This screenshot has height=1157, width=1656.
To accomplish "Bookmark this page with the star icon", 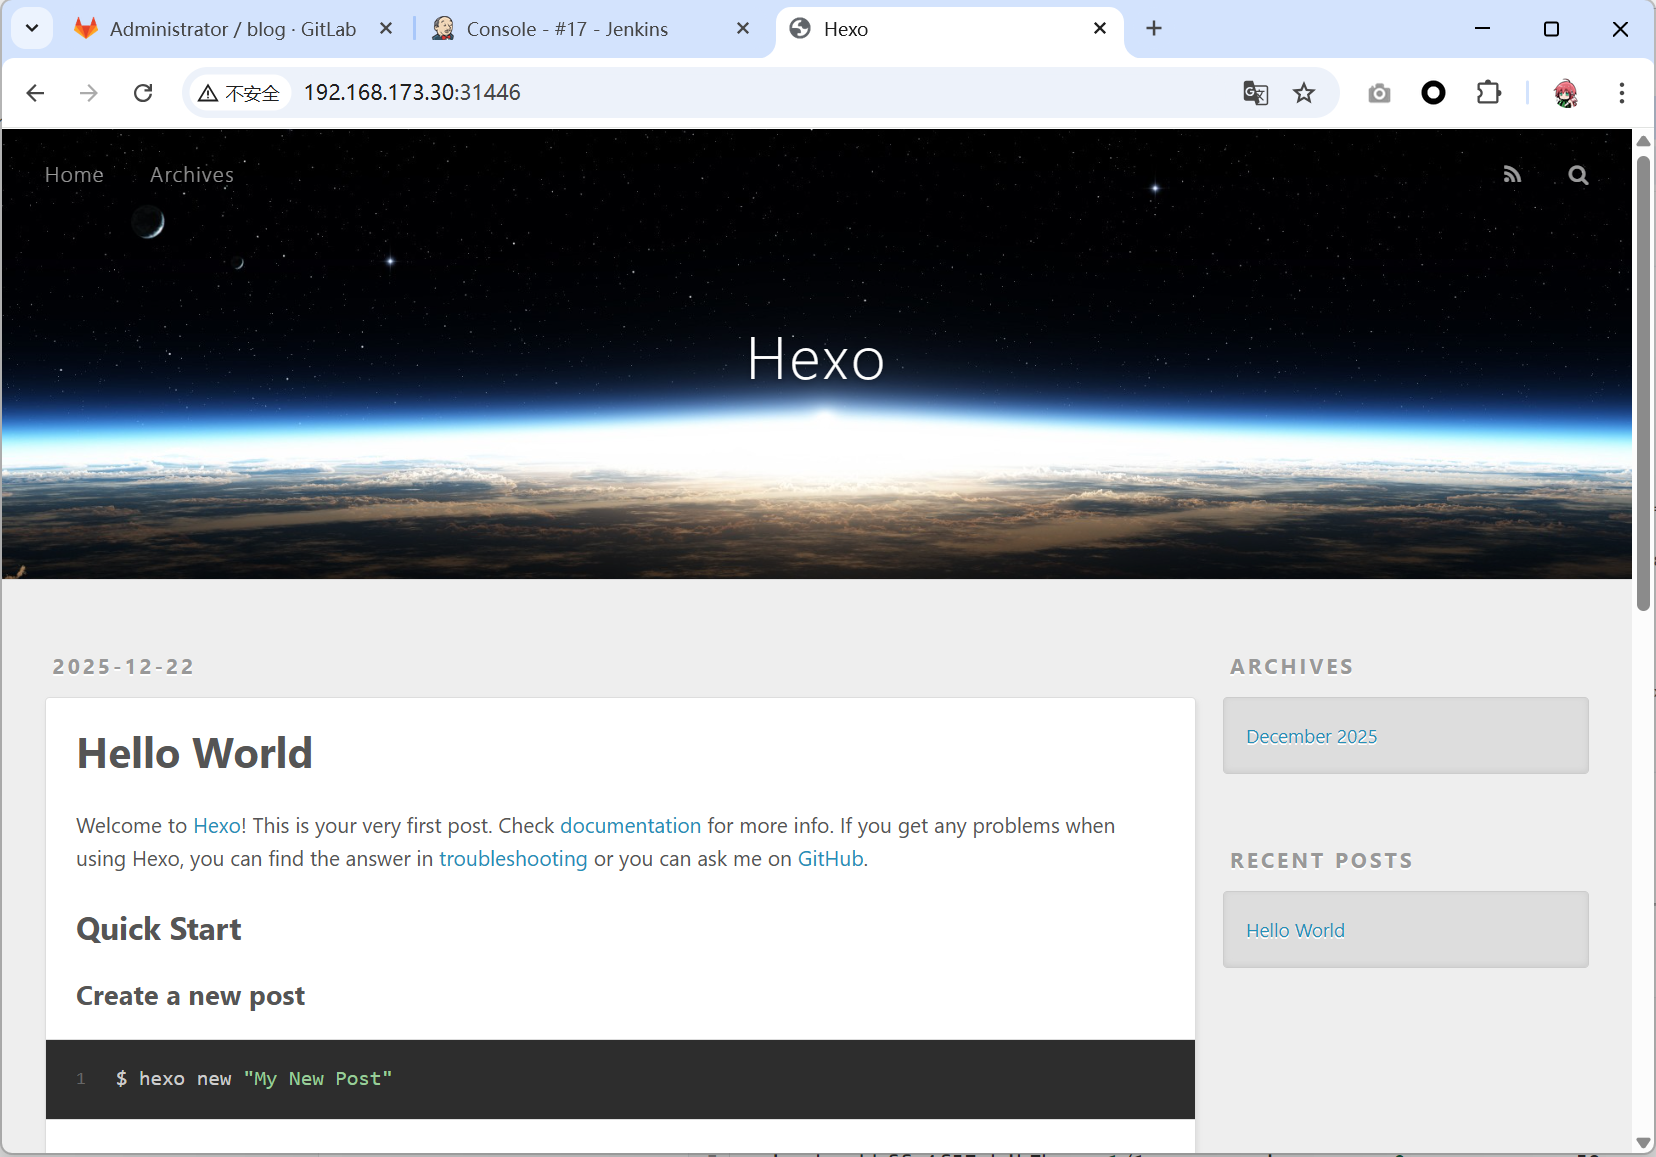I will (1304, 93).
